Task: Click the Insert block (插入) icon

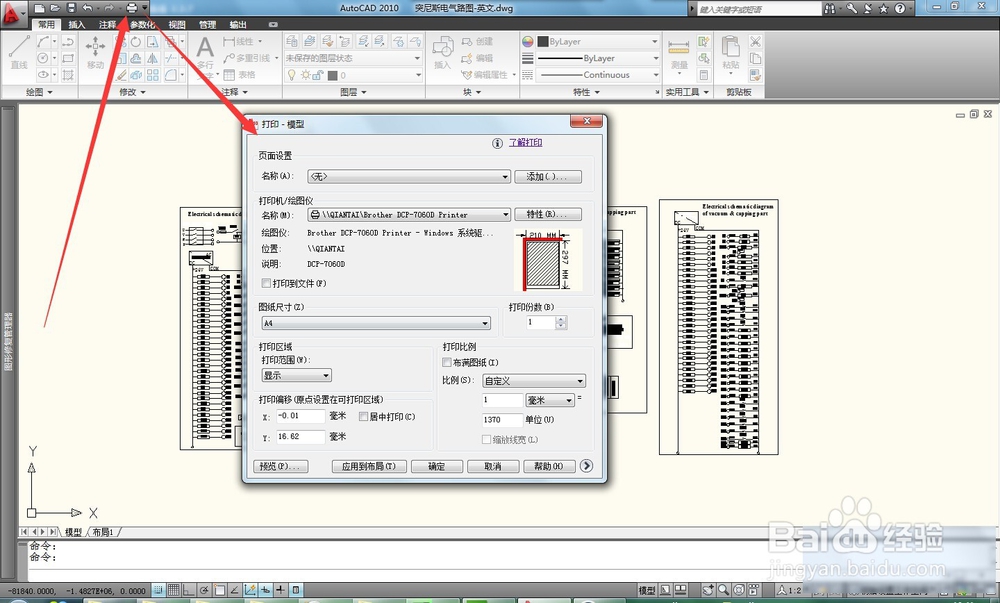Action: 442,52
